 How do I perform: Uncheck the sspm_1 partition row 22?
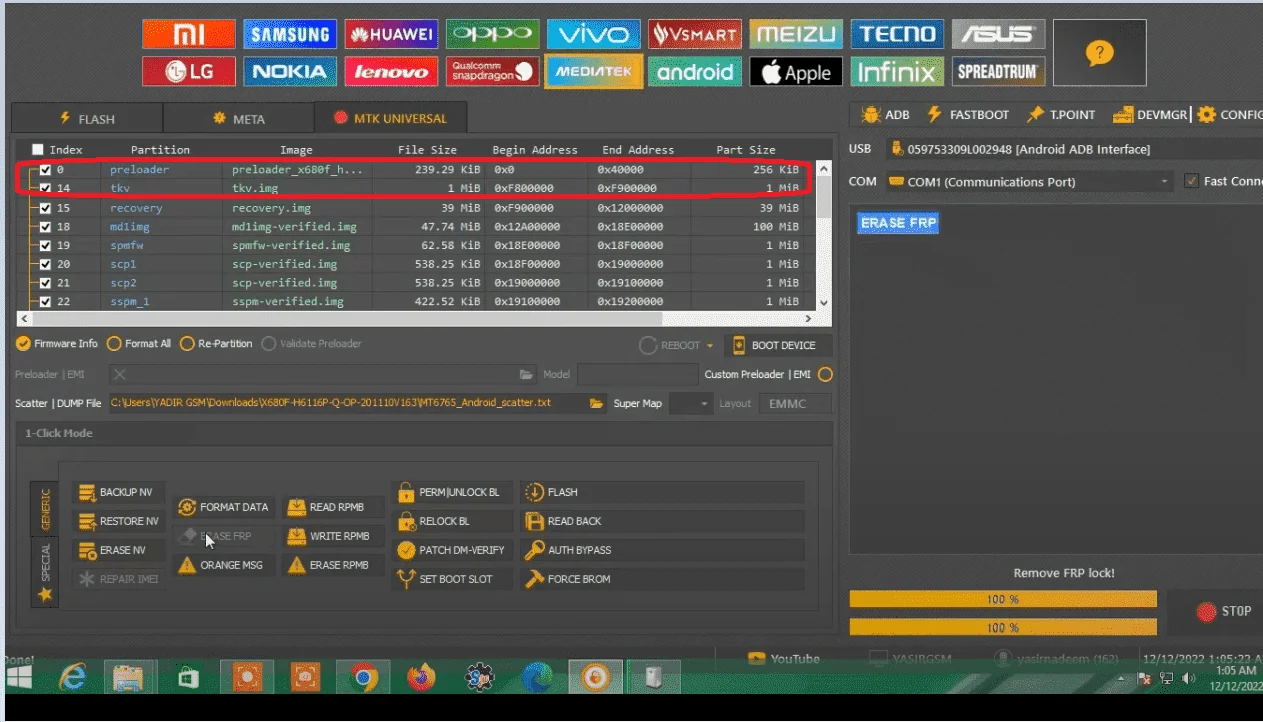[45, 301]
